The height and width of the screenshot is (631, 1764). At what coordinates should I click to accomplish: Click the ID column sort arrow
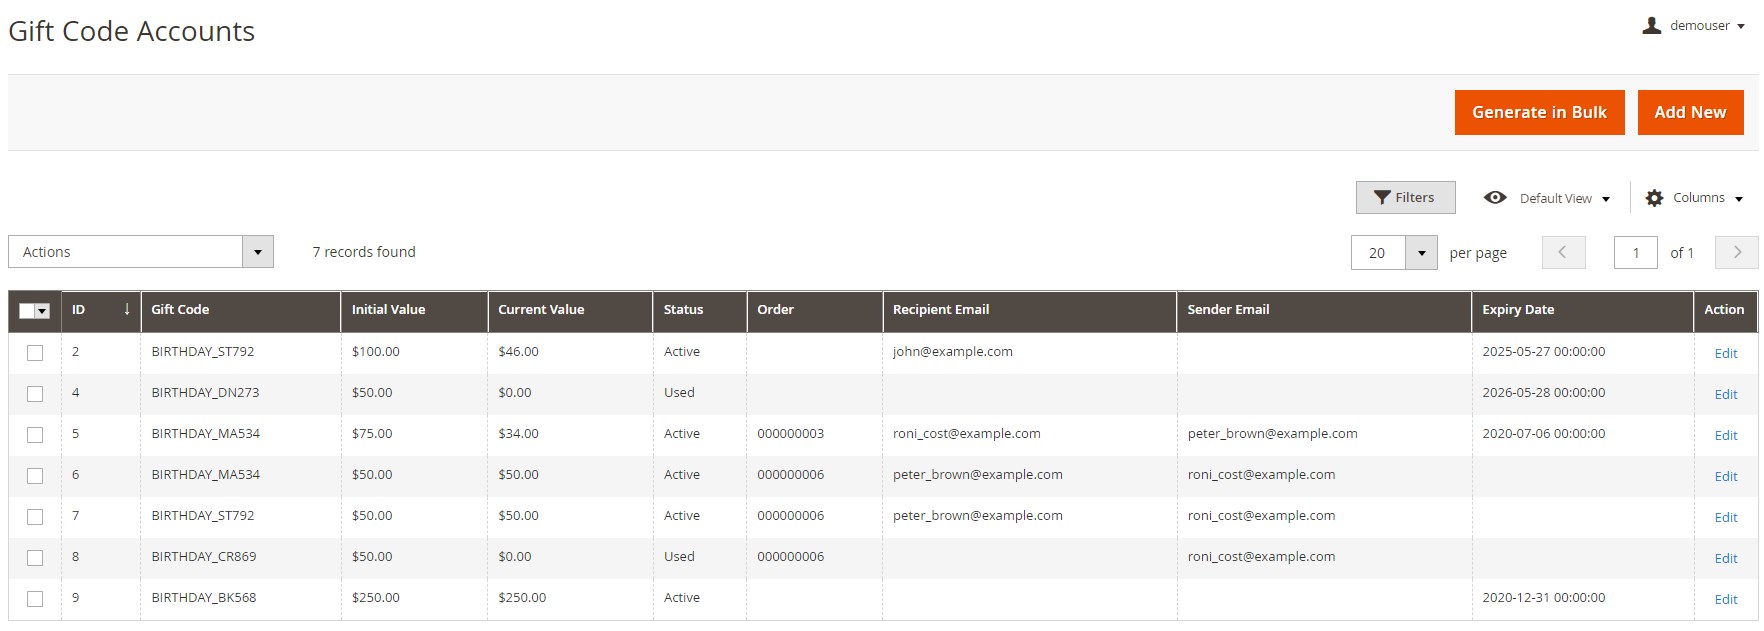click(127, 310)
